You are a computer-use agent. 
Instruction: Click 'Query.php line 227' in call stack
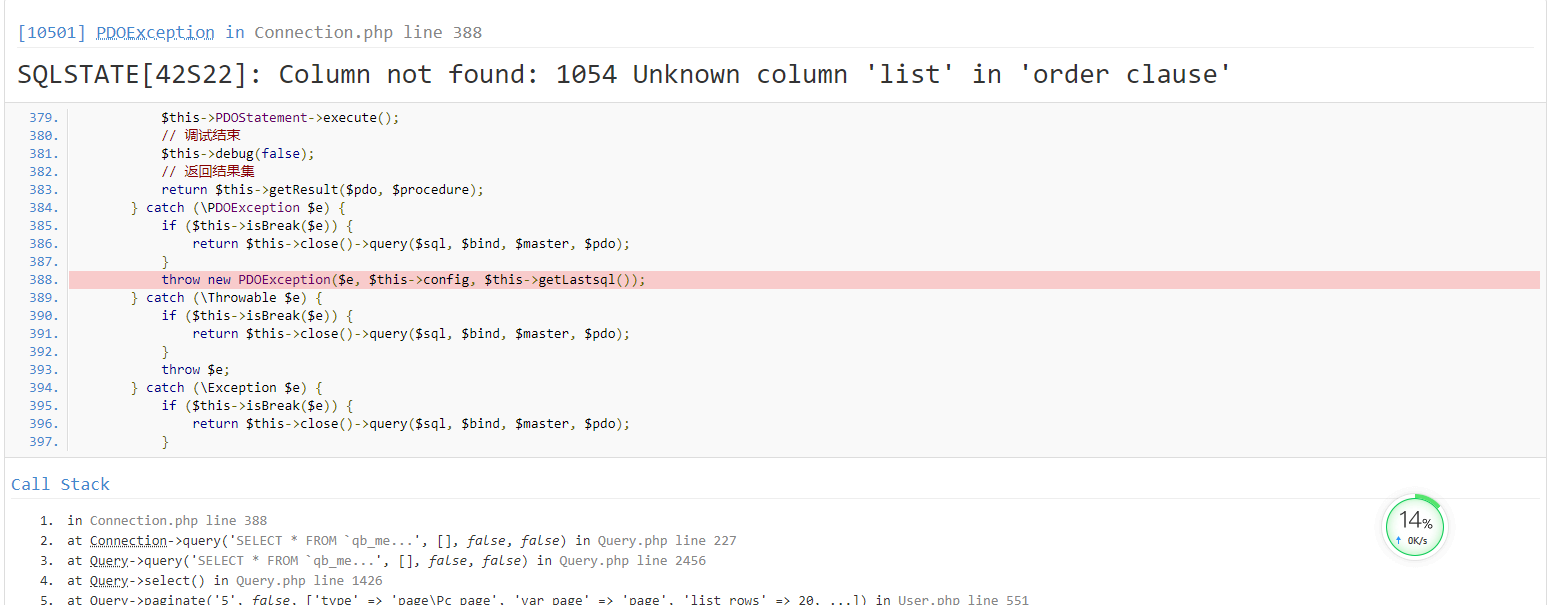point(666,541)
